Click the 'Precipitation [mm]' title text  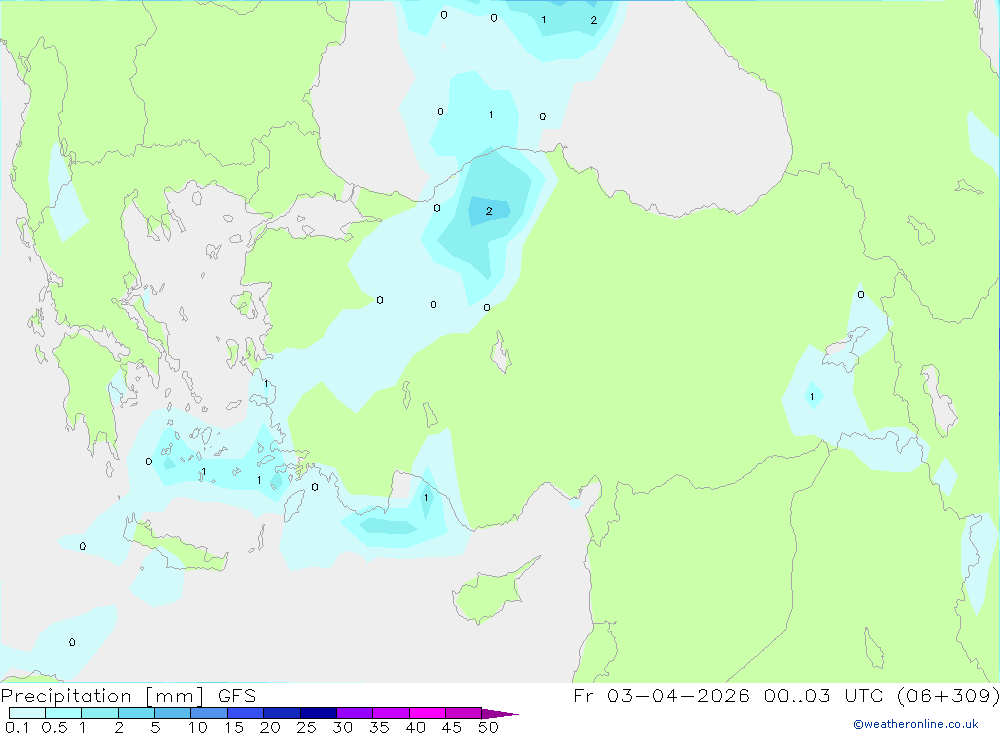pyautogui.click(x=102, y=695)
